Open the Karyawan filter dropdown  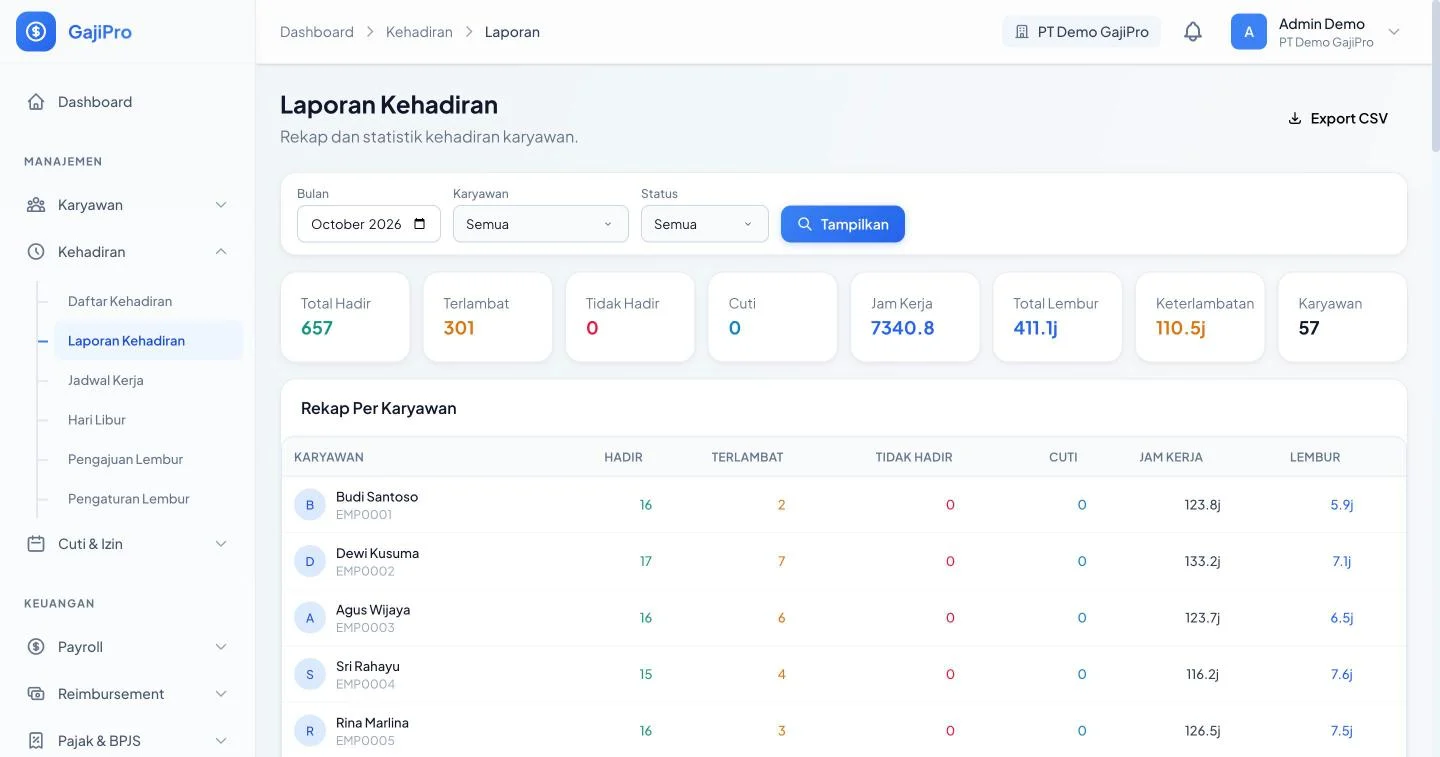click(x=541, y=224)
